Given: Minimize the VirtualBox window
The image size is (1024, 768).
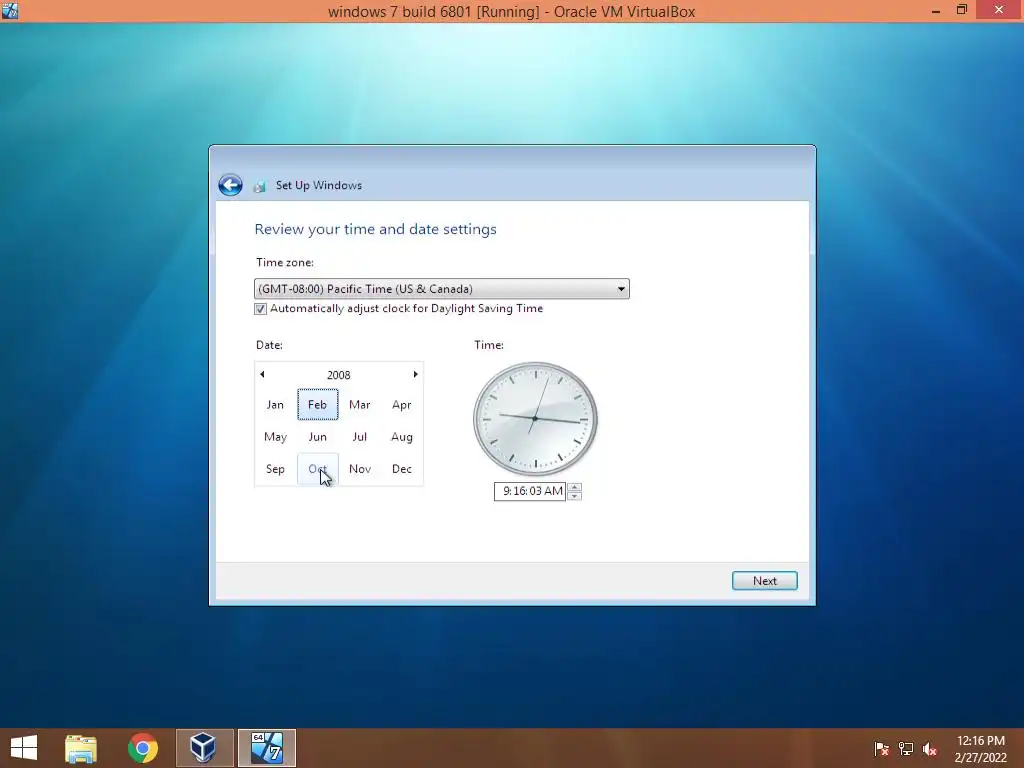Looking at the screenshot, I should (936, 11).
